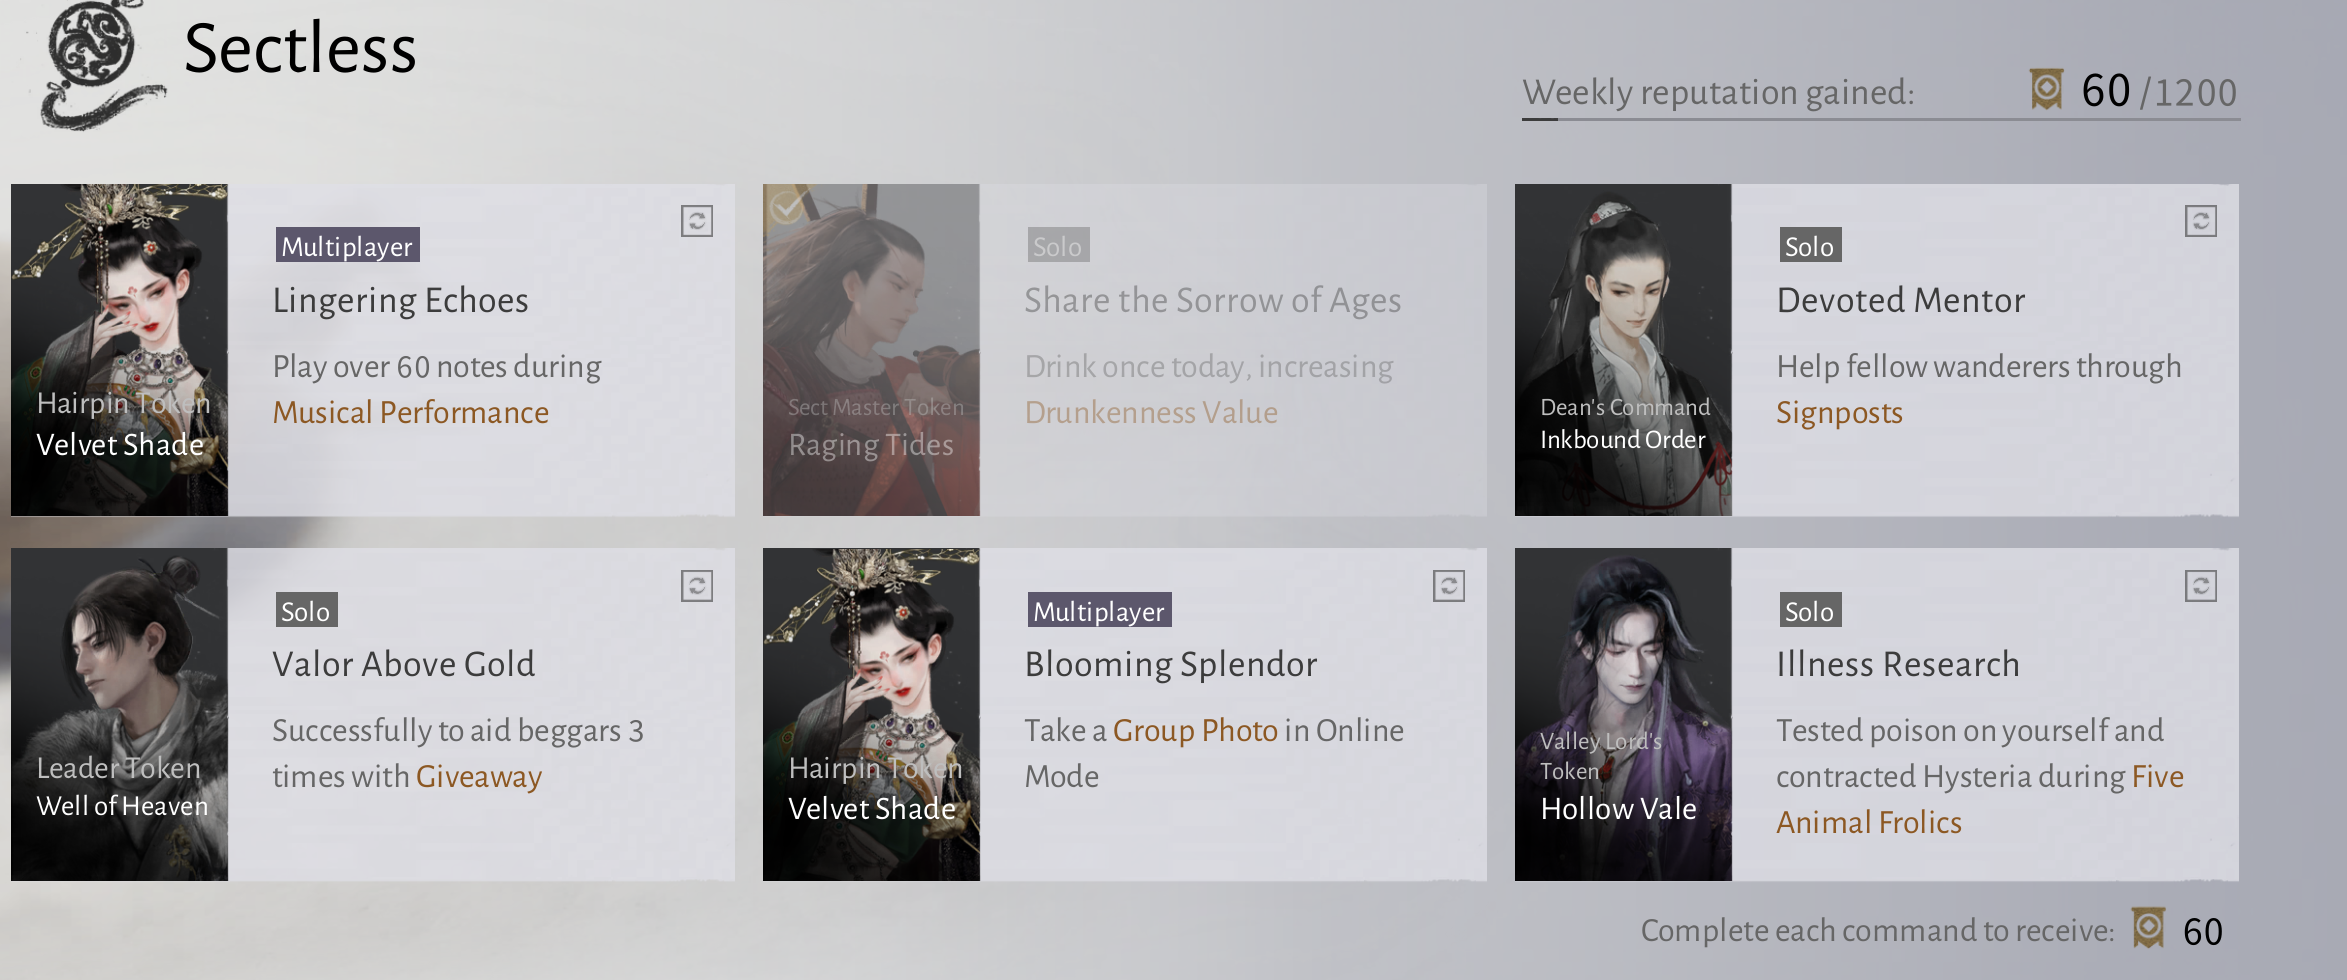This screenshot has width=2347, height=980.
Task: Click the weekly reputation progress bar
Action: coord(1881,120)
